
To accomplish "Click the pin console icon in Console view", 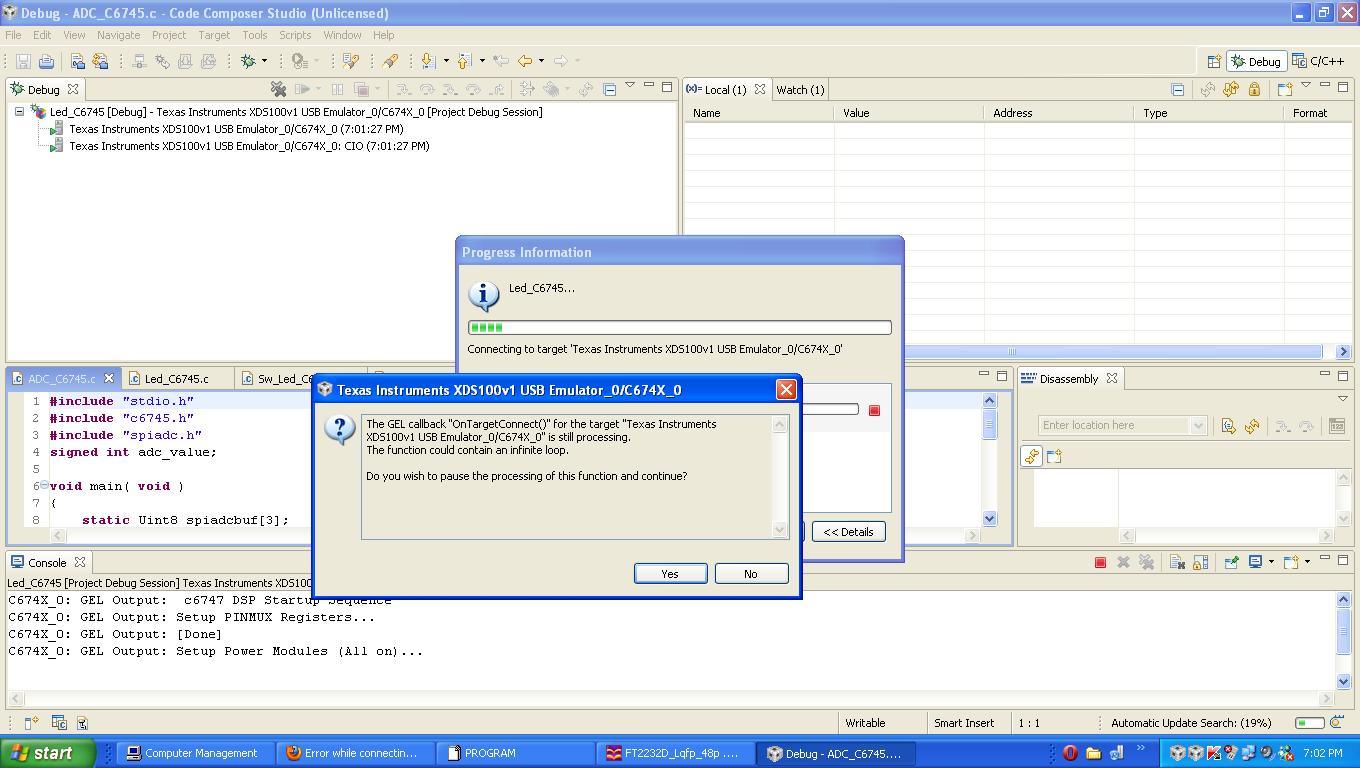I will (1231, 562).
